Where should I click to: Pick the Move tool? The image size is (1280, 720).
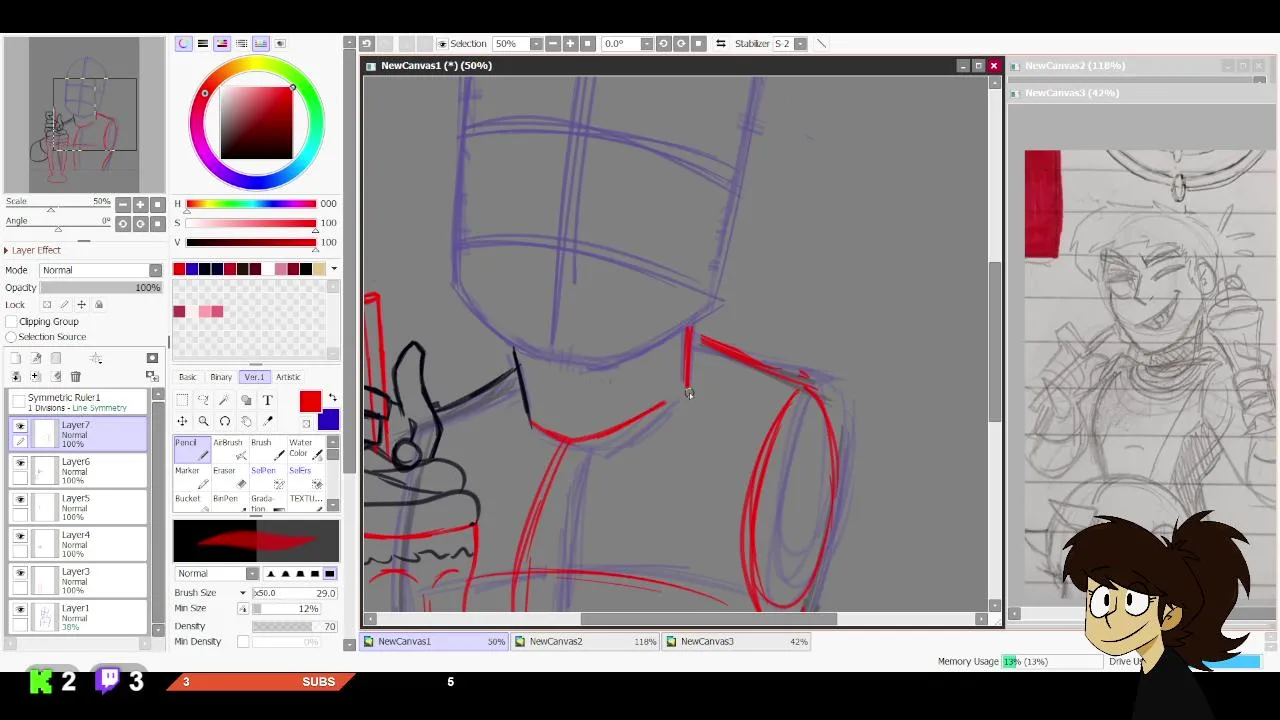[182, 421]
